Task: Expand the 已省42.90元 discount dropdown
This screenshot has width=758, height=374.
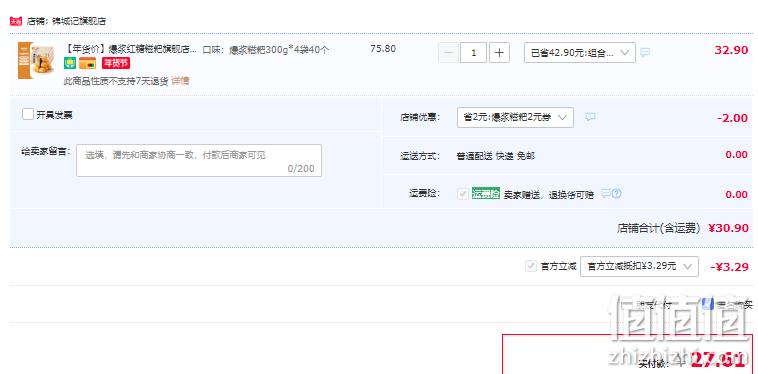Action: pyautogui.click(x=580, y=53)
